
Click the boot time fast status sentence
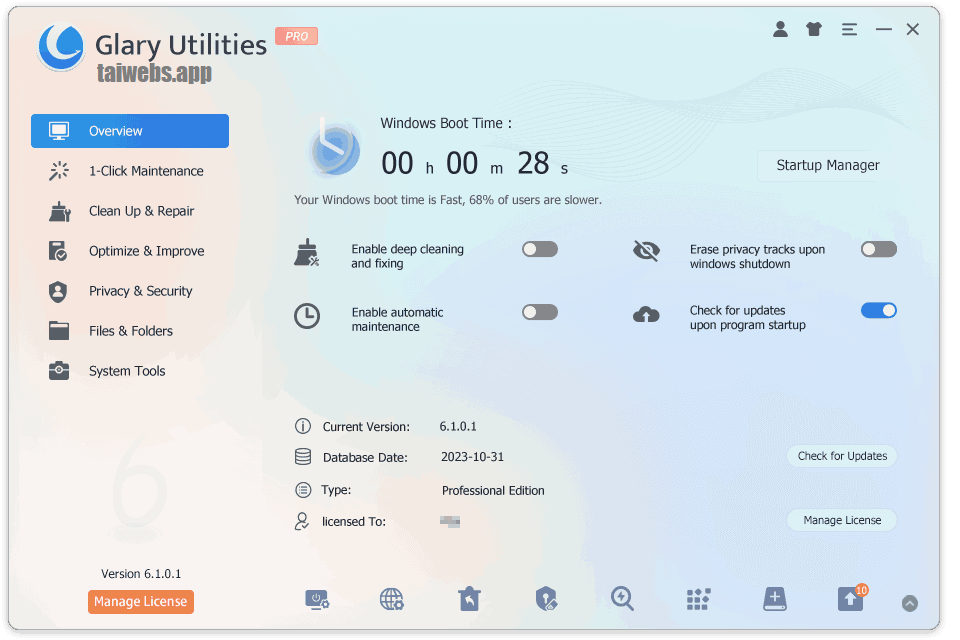(448, 200)
